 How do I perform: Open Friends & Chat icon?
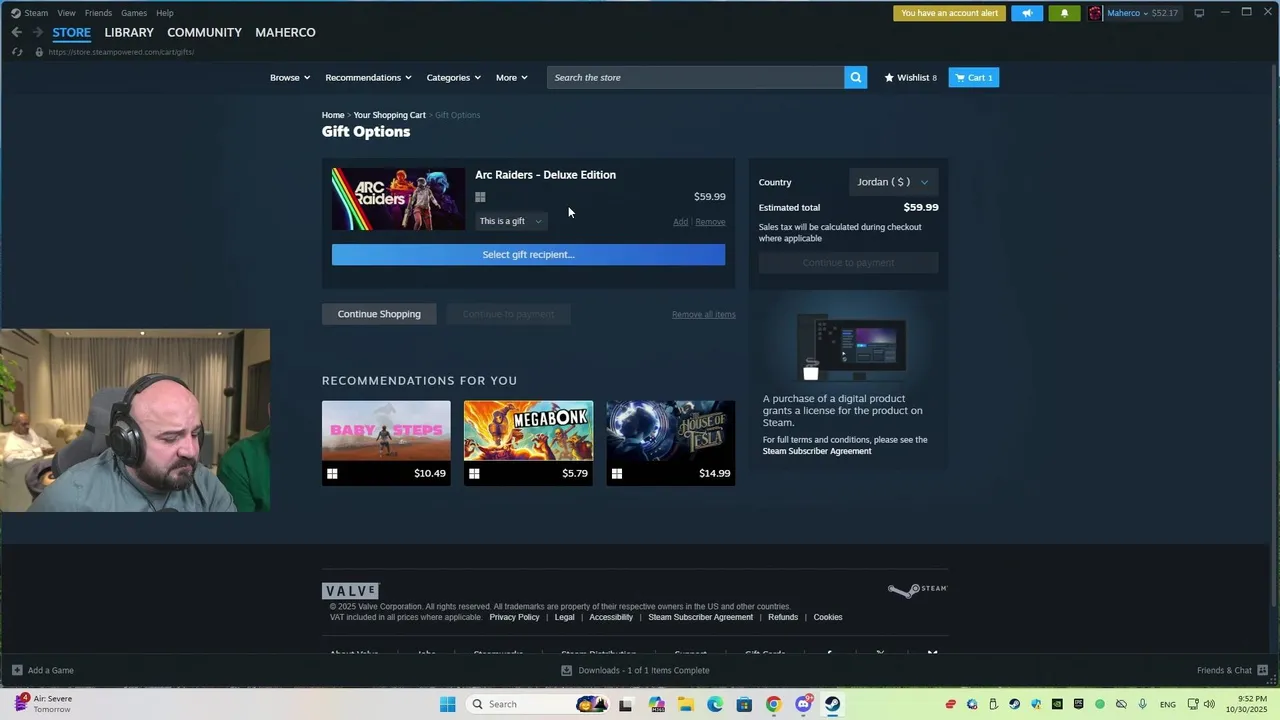pyautogui.click(x=1263, y=670)
